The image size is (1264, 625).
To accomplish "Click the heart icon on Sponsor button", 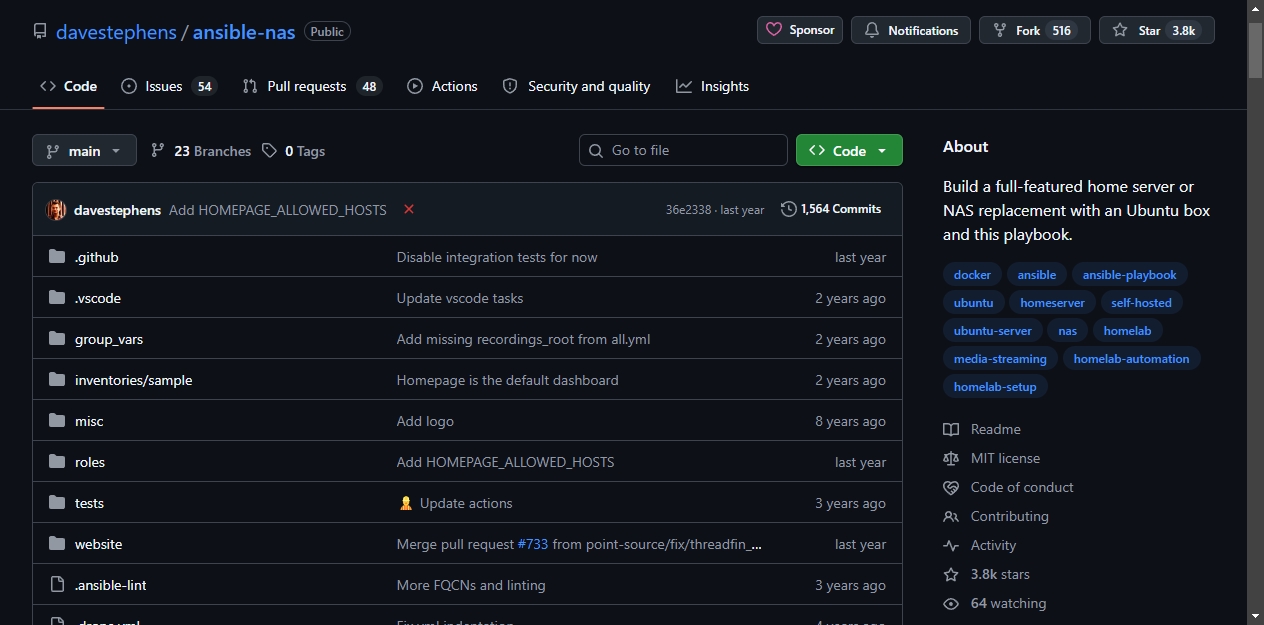I will click(774, 30).
